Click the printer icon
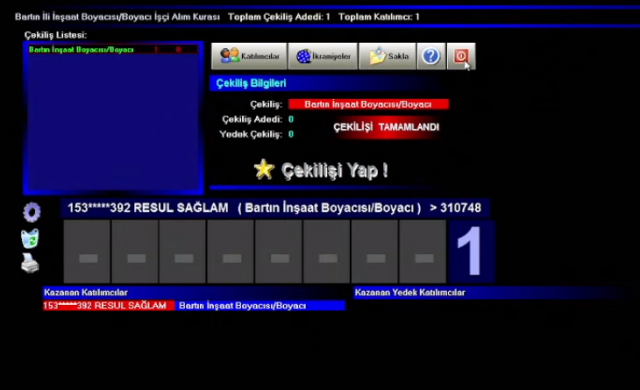The width and height of the screenshot is (640, 390). (30, 264)
